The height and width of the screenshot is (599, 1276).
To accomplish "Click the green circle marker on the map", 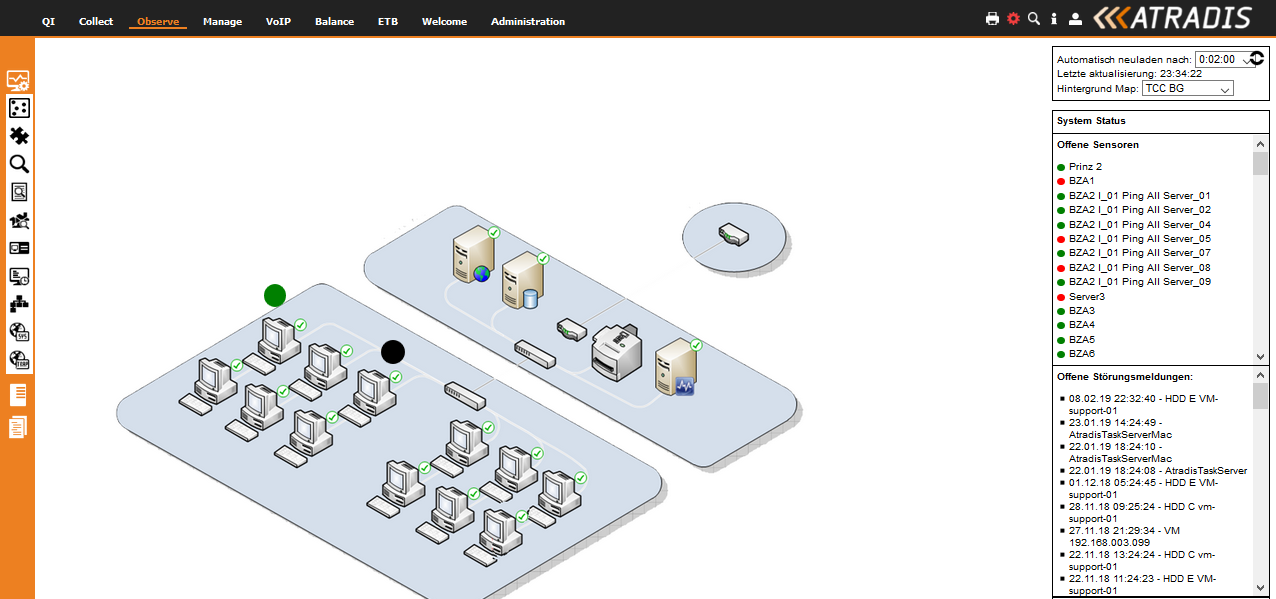I will (x=275, y=295).
